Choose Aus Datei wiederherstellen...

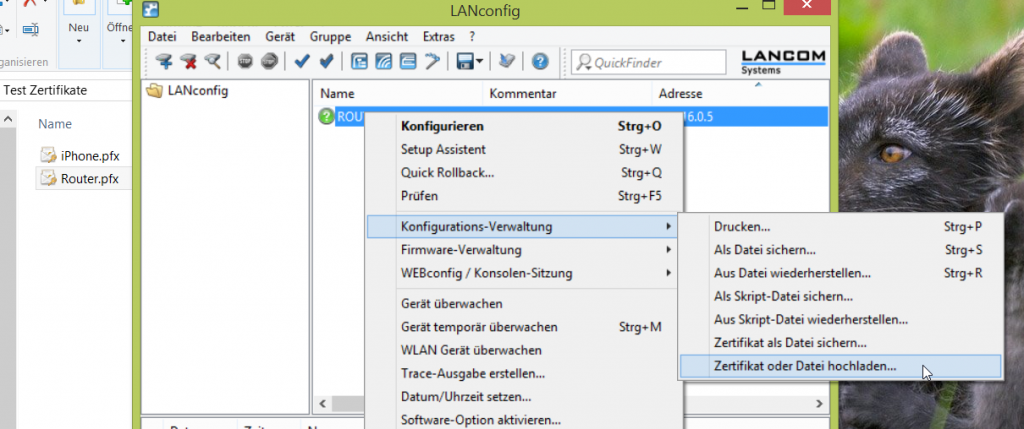[840, 273]
